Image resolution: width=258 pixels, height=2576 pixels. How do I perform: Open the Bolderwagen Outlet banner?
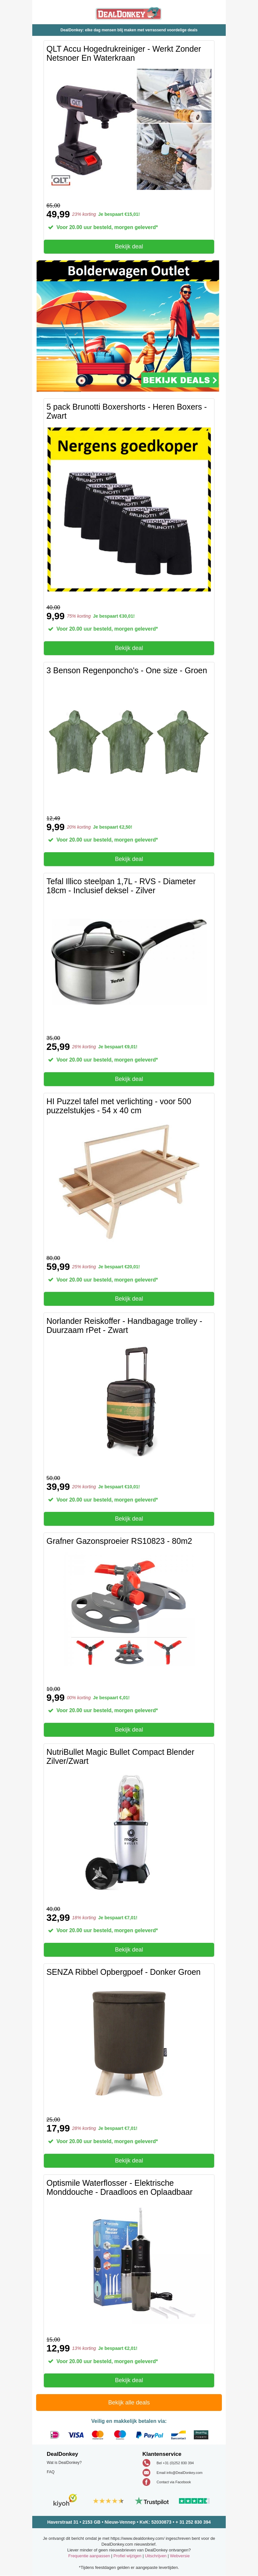(128, 326)
